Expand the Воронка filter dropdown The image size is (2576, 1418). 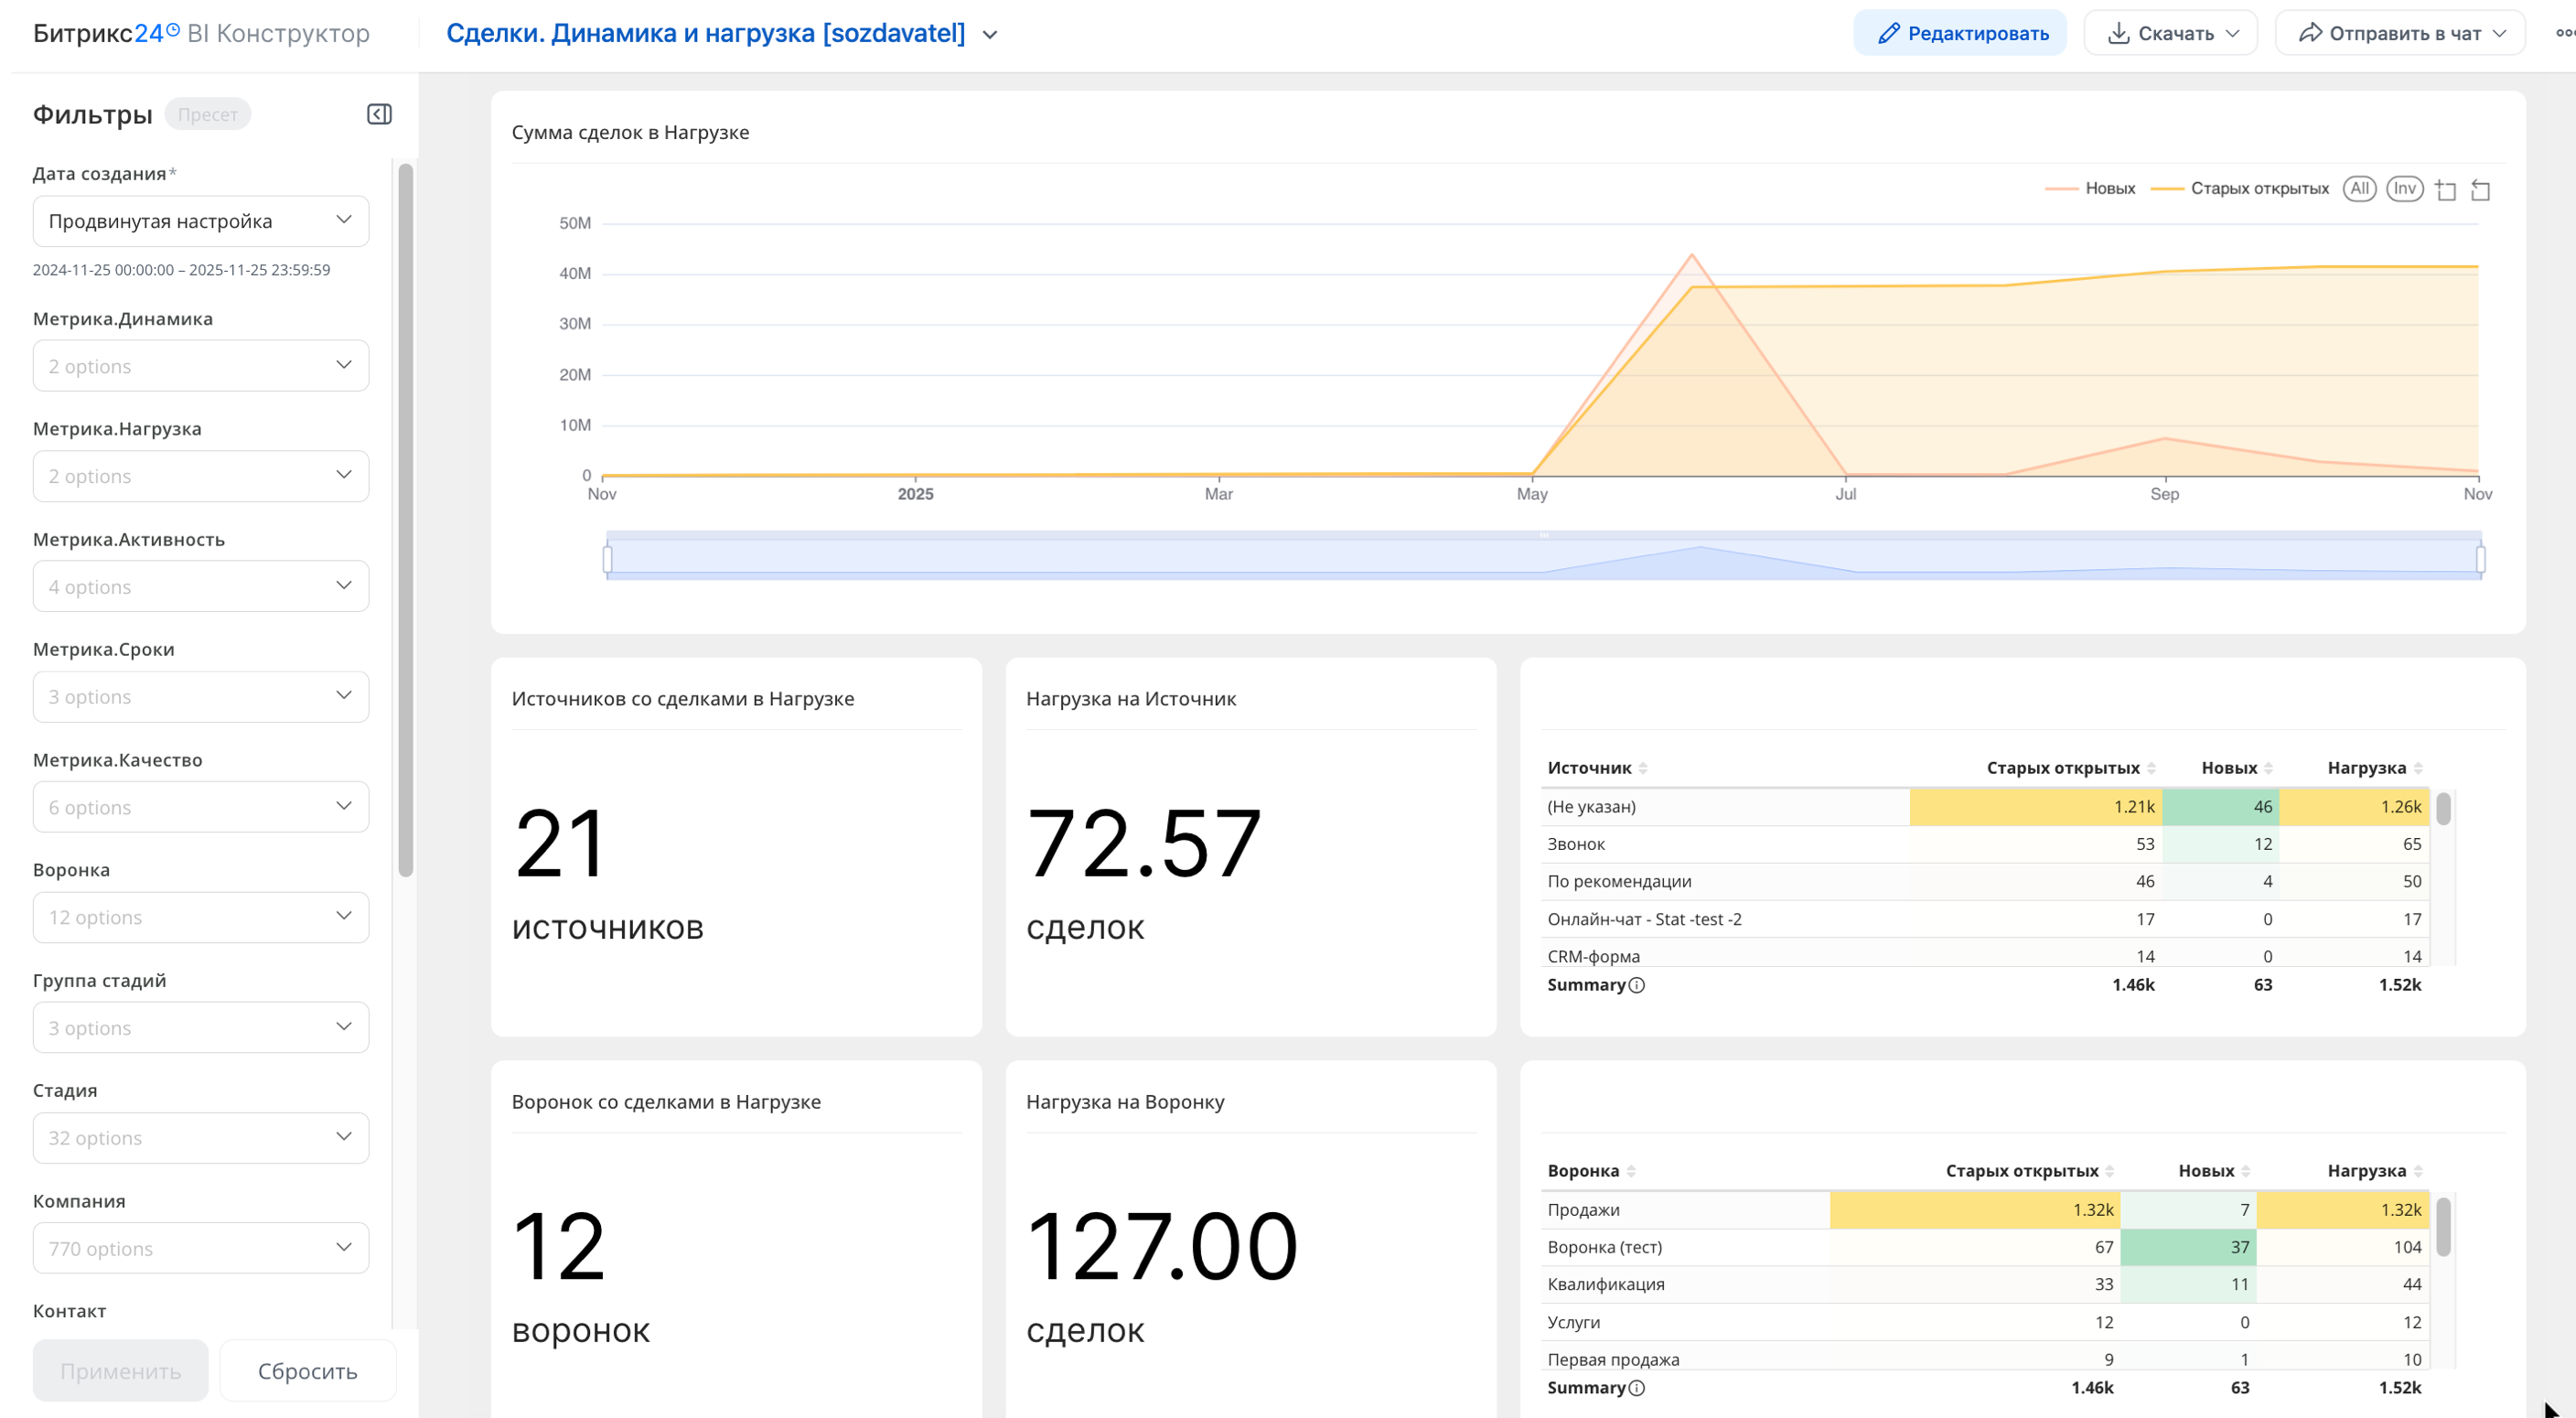[x=200, y=917]
